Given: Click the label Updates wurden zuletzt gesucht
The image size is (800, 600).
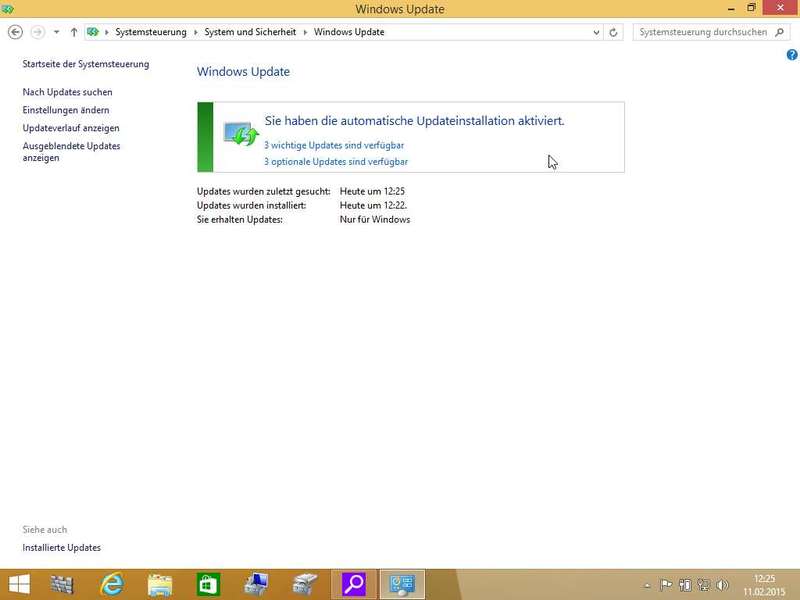Looking at the screenshot, I should pos(264,191).
